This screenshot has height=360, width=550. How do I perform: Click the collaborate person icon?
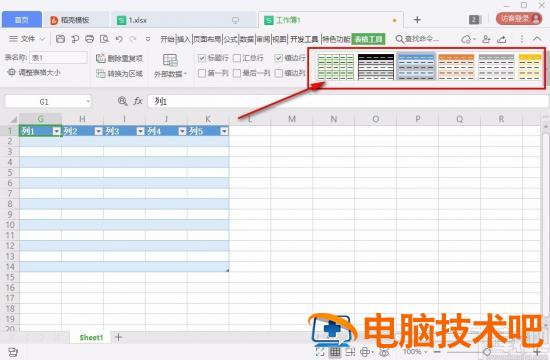pyautogui.click(x=486, y=39)
